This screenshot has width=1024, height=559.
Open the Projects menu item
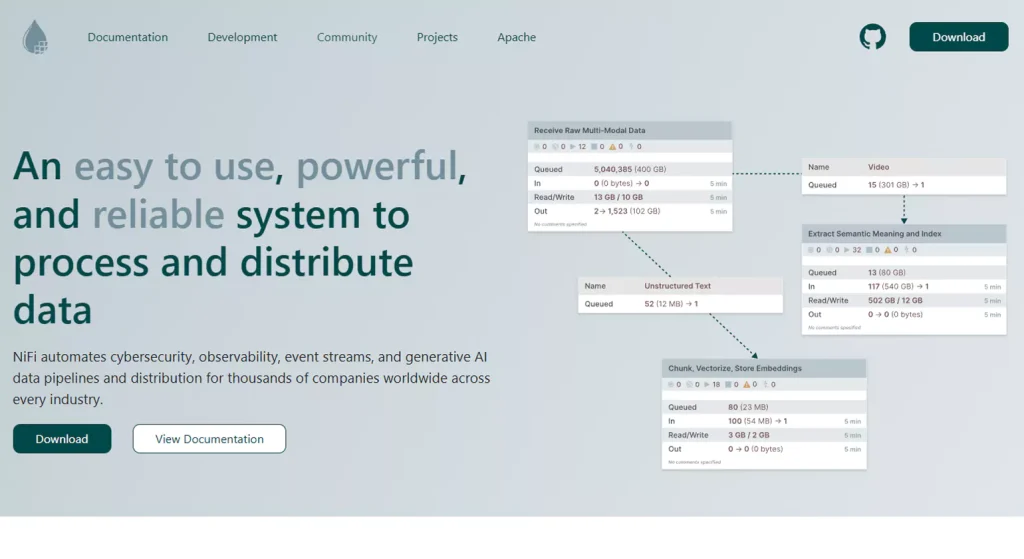click(x=437, y=37)
